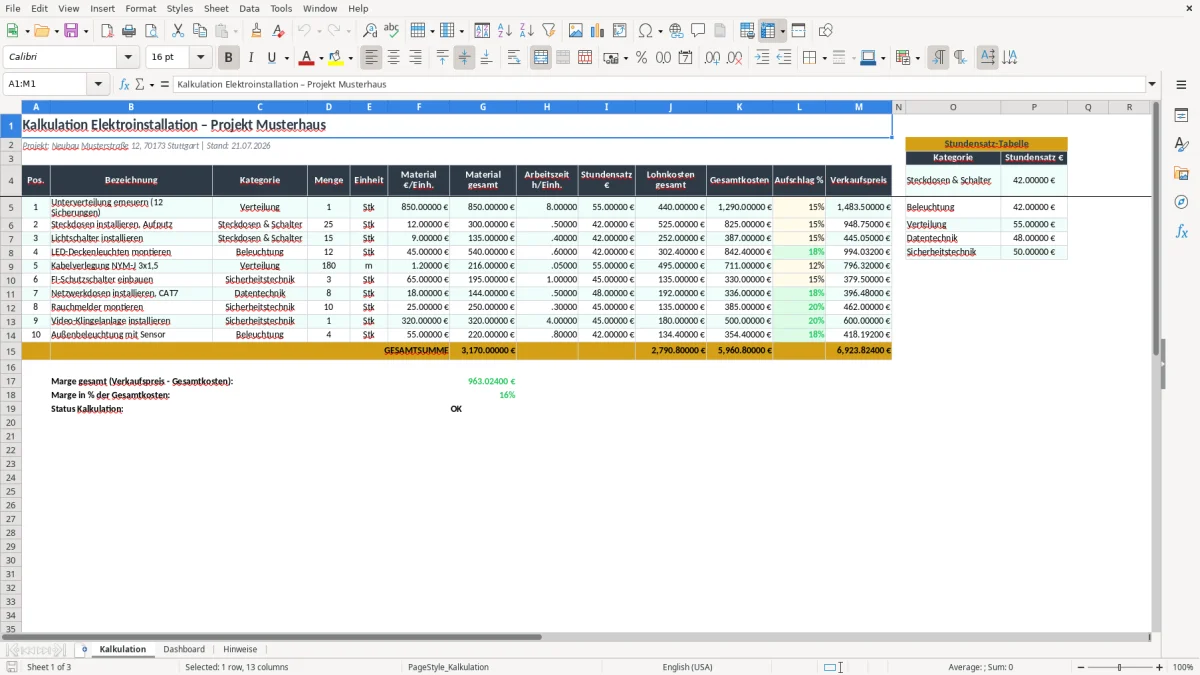Click the Print icon
This screenshot has width=1200, height=675.
click(x=129, y=31)
